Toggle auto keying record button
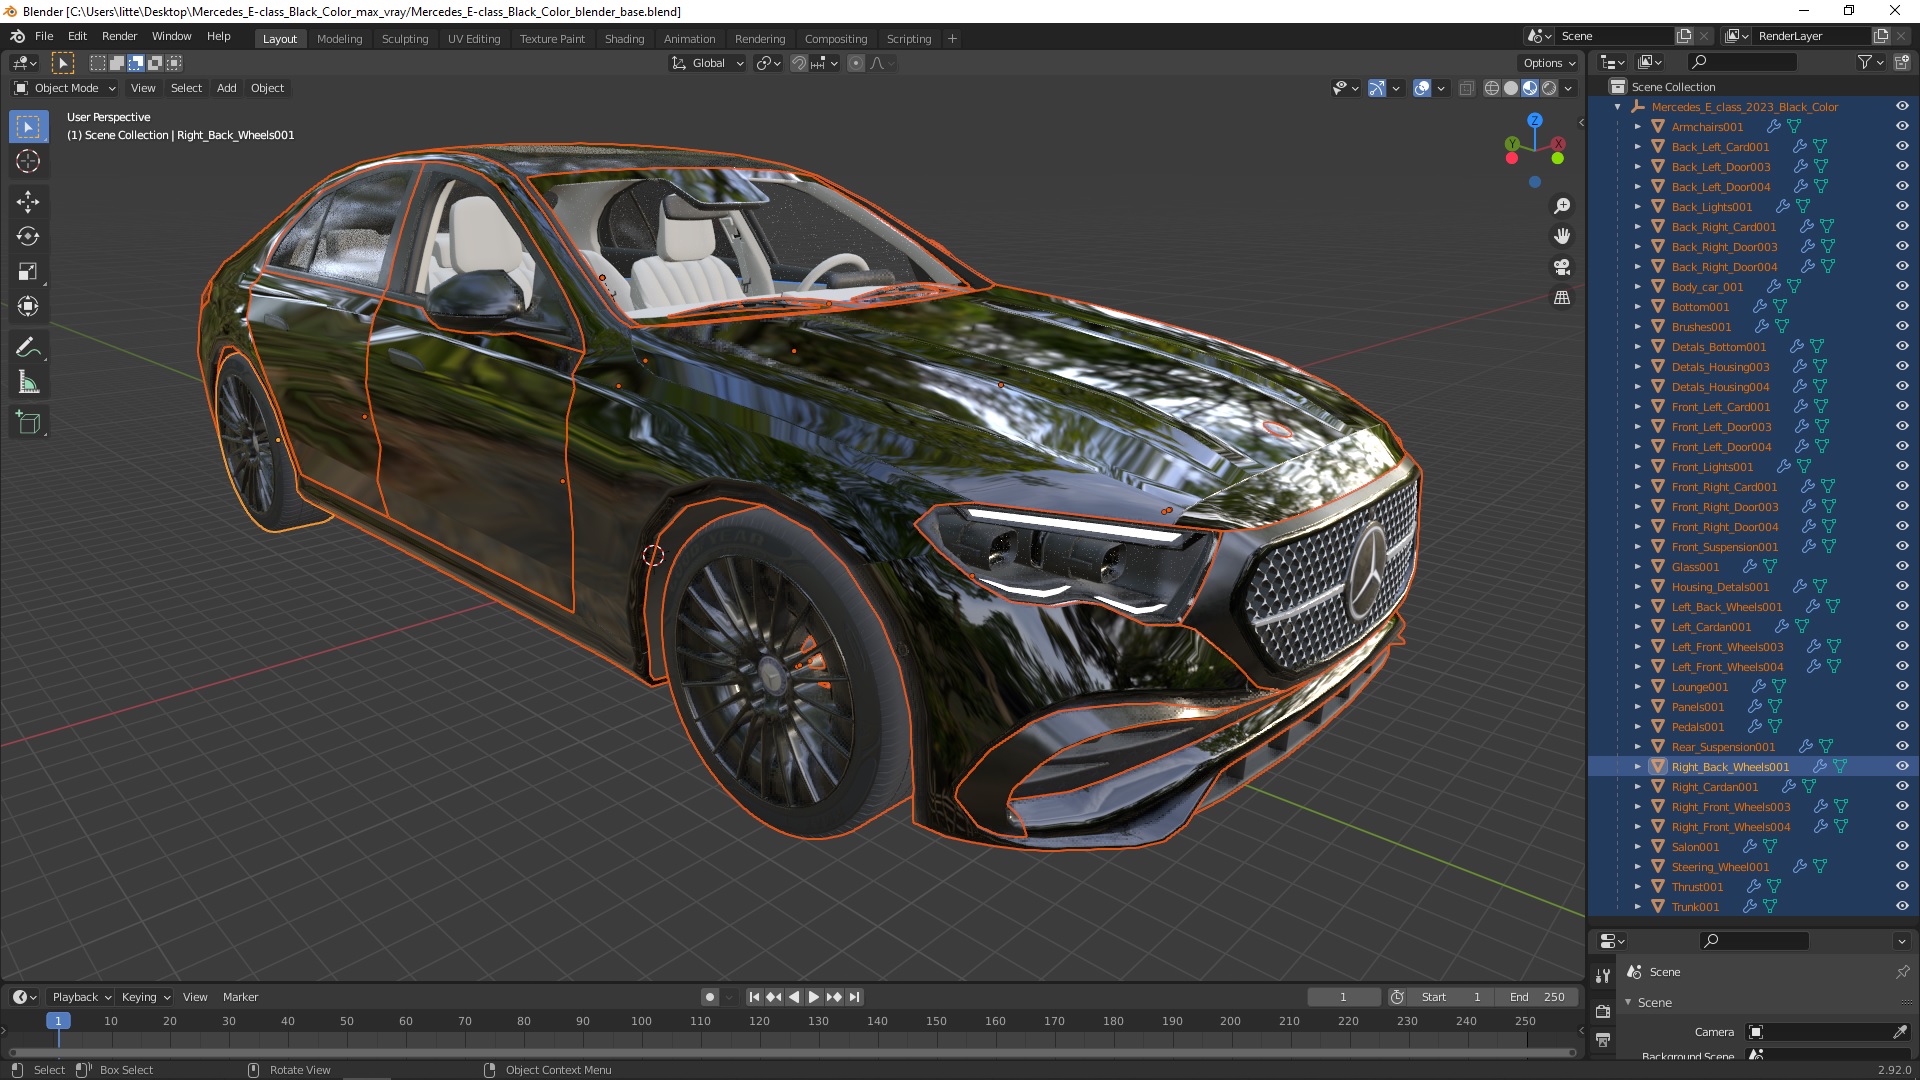1920x1080 pixels. (710, 997)
